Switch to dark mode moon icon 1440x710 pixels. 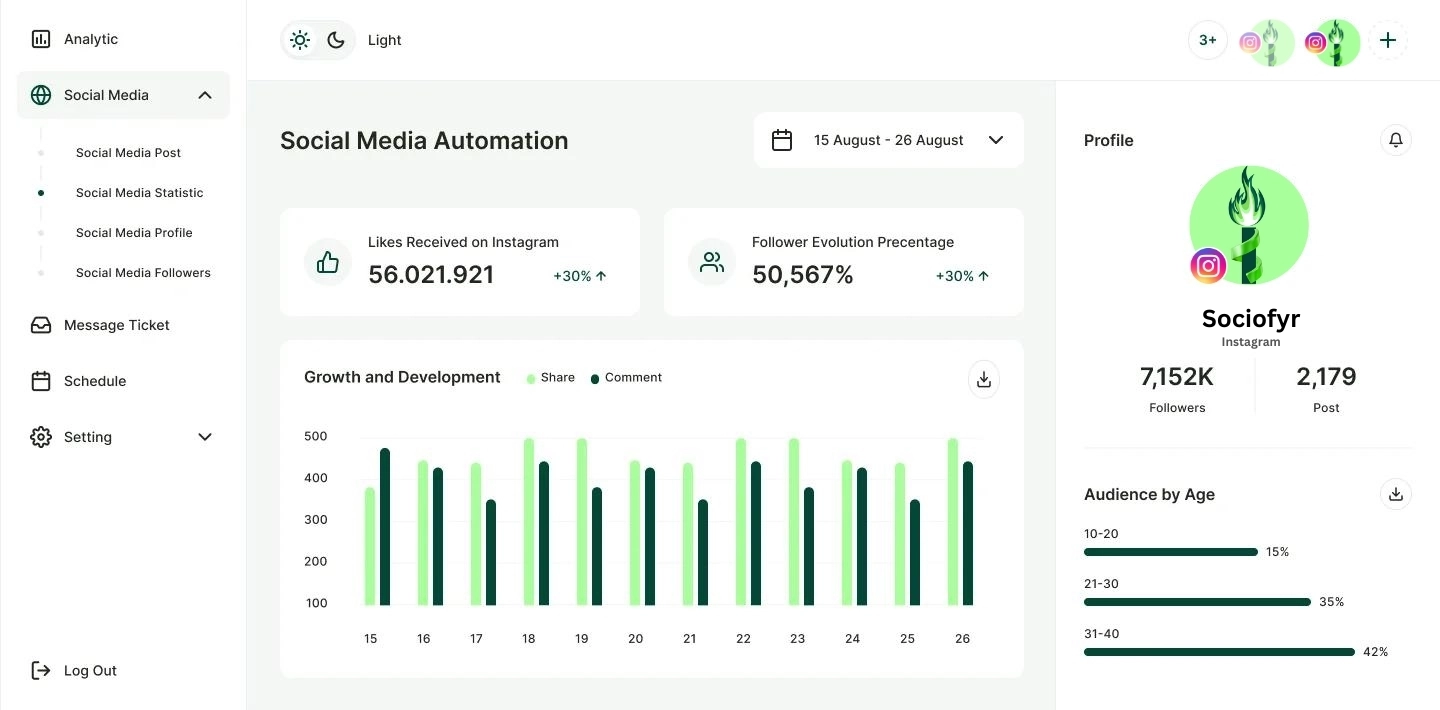[x=336, y=40]
